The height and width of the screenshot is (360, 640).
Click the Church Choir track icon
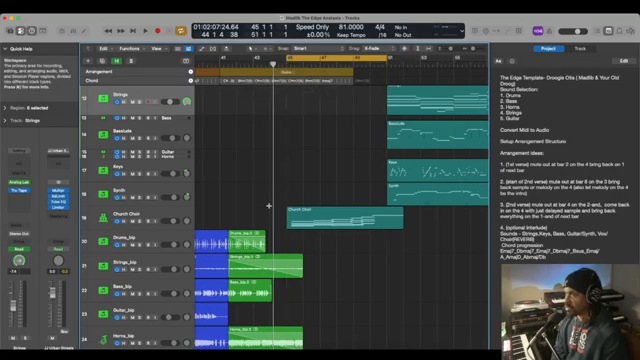pos(103,218)
